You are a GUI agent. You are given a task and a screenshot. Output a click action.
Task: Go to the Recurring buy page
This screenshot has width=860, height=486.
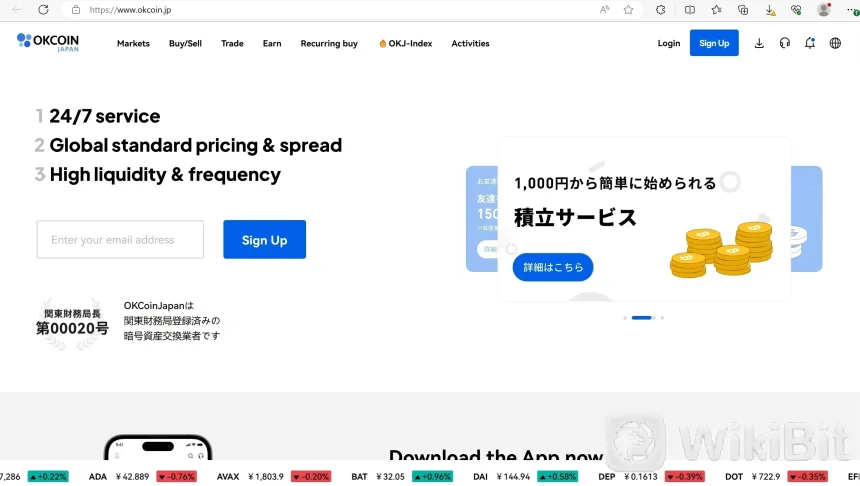click(329, 44)
